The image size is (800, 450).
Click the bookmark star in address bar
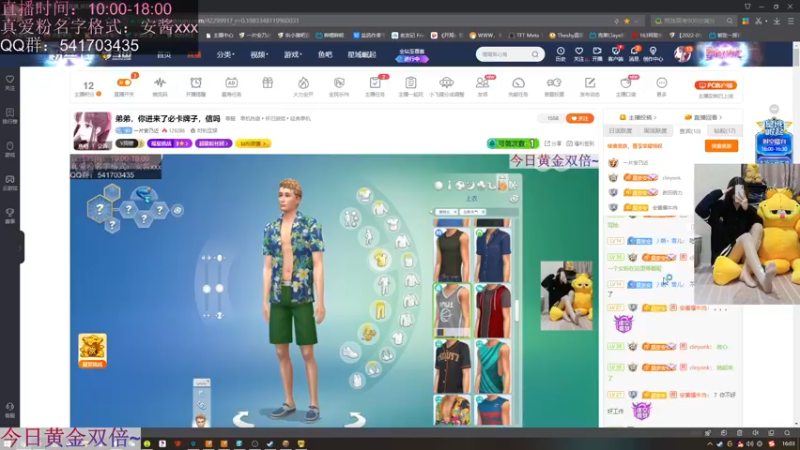(x=627, y=21)
